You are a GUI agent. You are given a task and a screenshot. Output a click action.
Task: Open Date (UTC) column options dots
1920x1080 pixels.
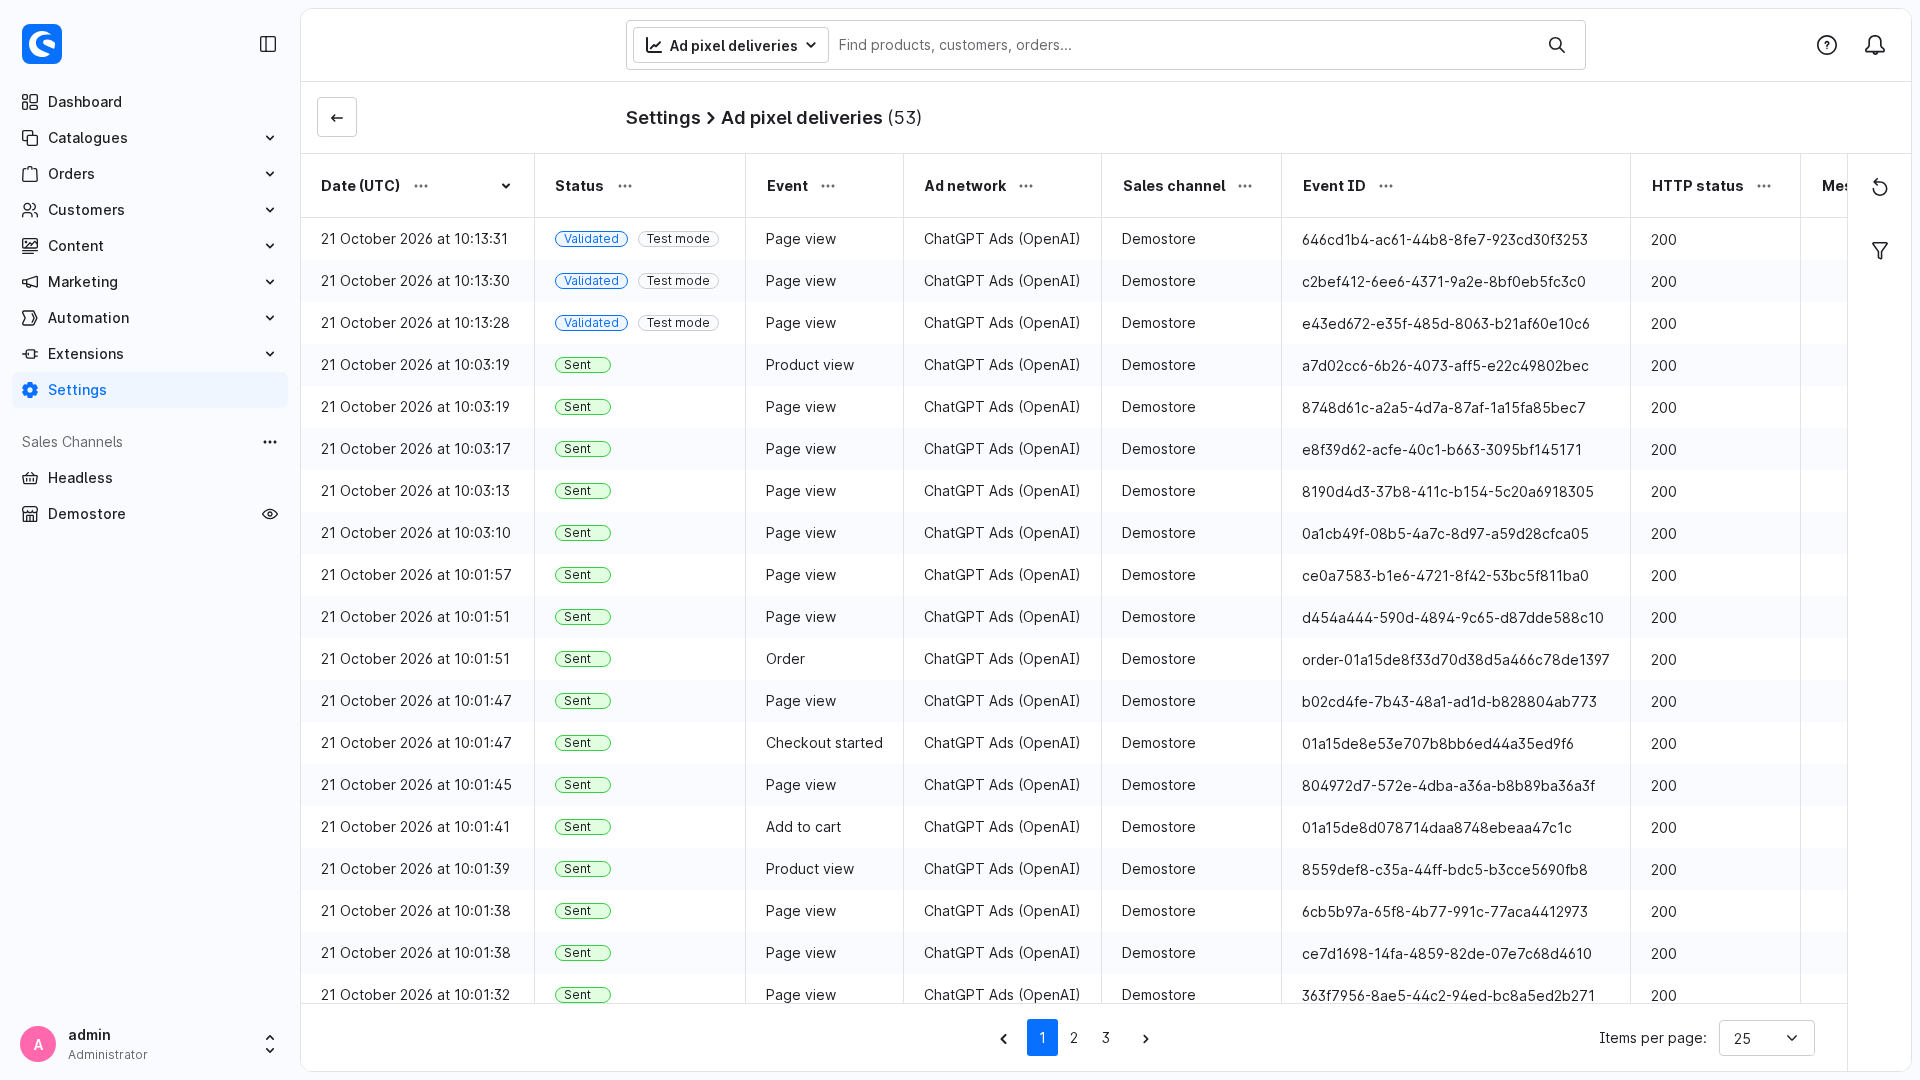[421, 186]
